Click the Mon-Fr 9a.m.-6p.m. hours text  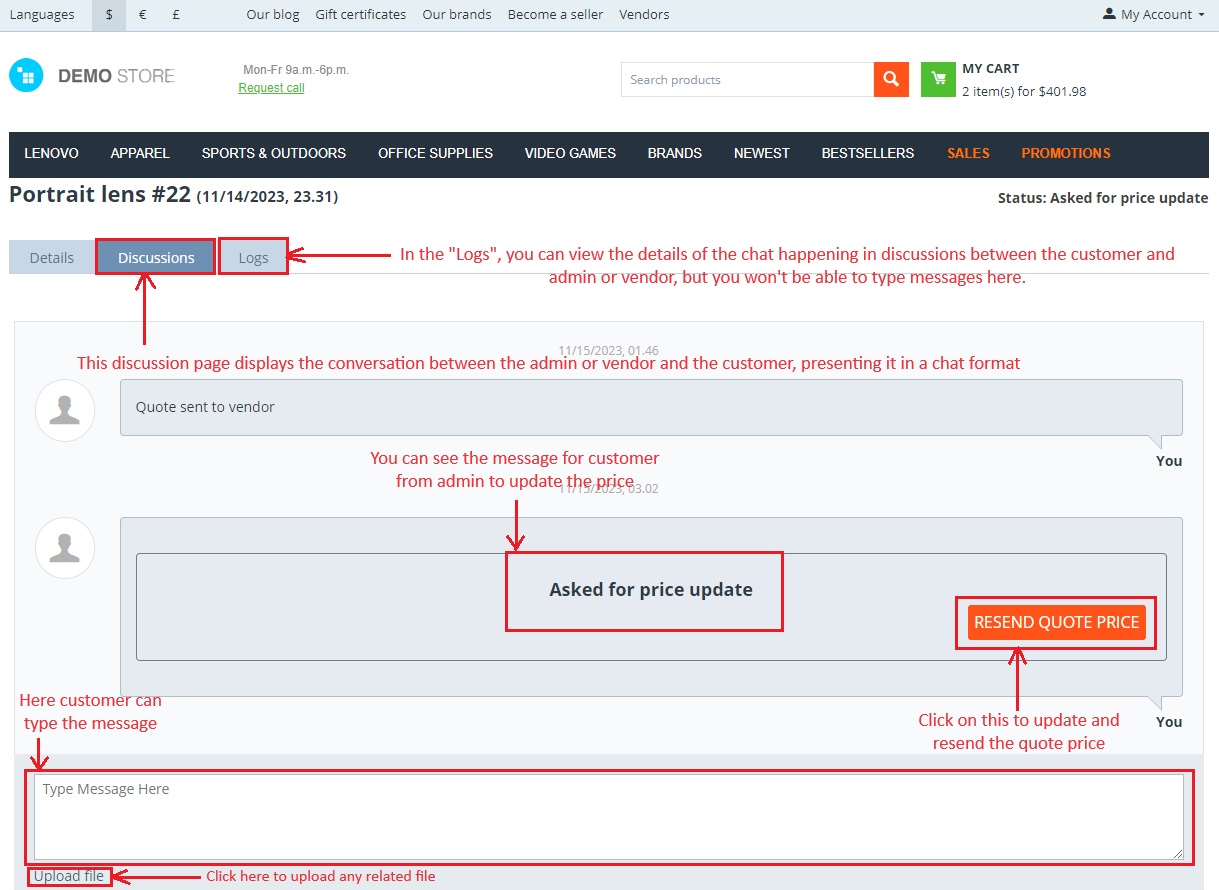pos(296,70)
